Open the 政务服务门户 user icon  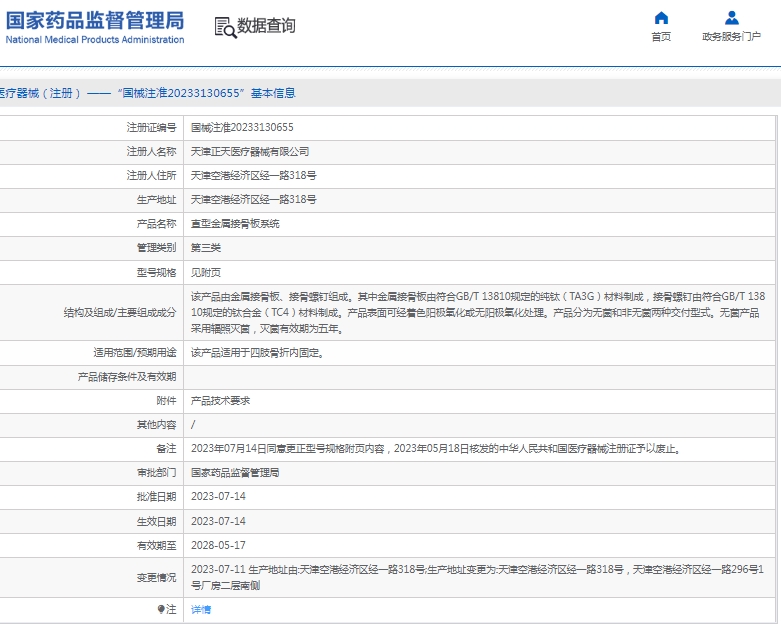pos(732,18)
